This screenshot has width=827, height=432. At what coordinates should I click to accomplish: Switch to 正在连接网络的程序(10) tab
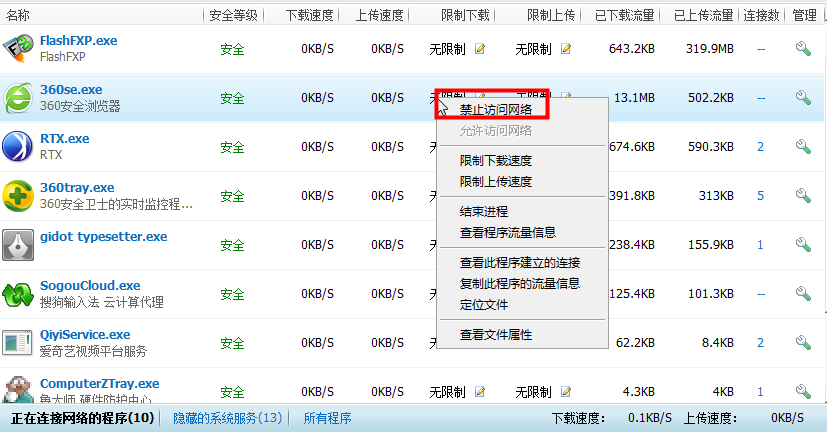[82, 418]
